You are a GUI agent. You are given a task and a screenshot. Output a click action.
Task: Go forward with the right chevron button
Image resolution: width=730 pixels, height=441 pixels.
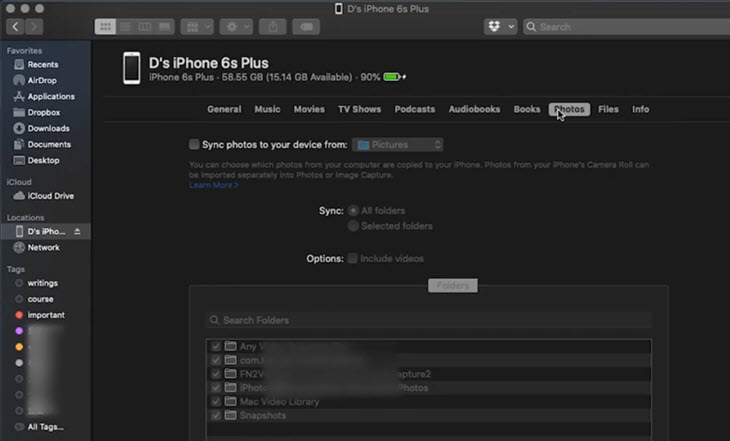pos(34,27)
